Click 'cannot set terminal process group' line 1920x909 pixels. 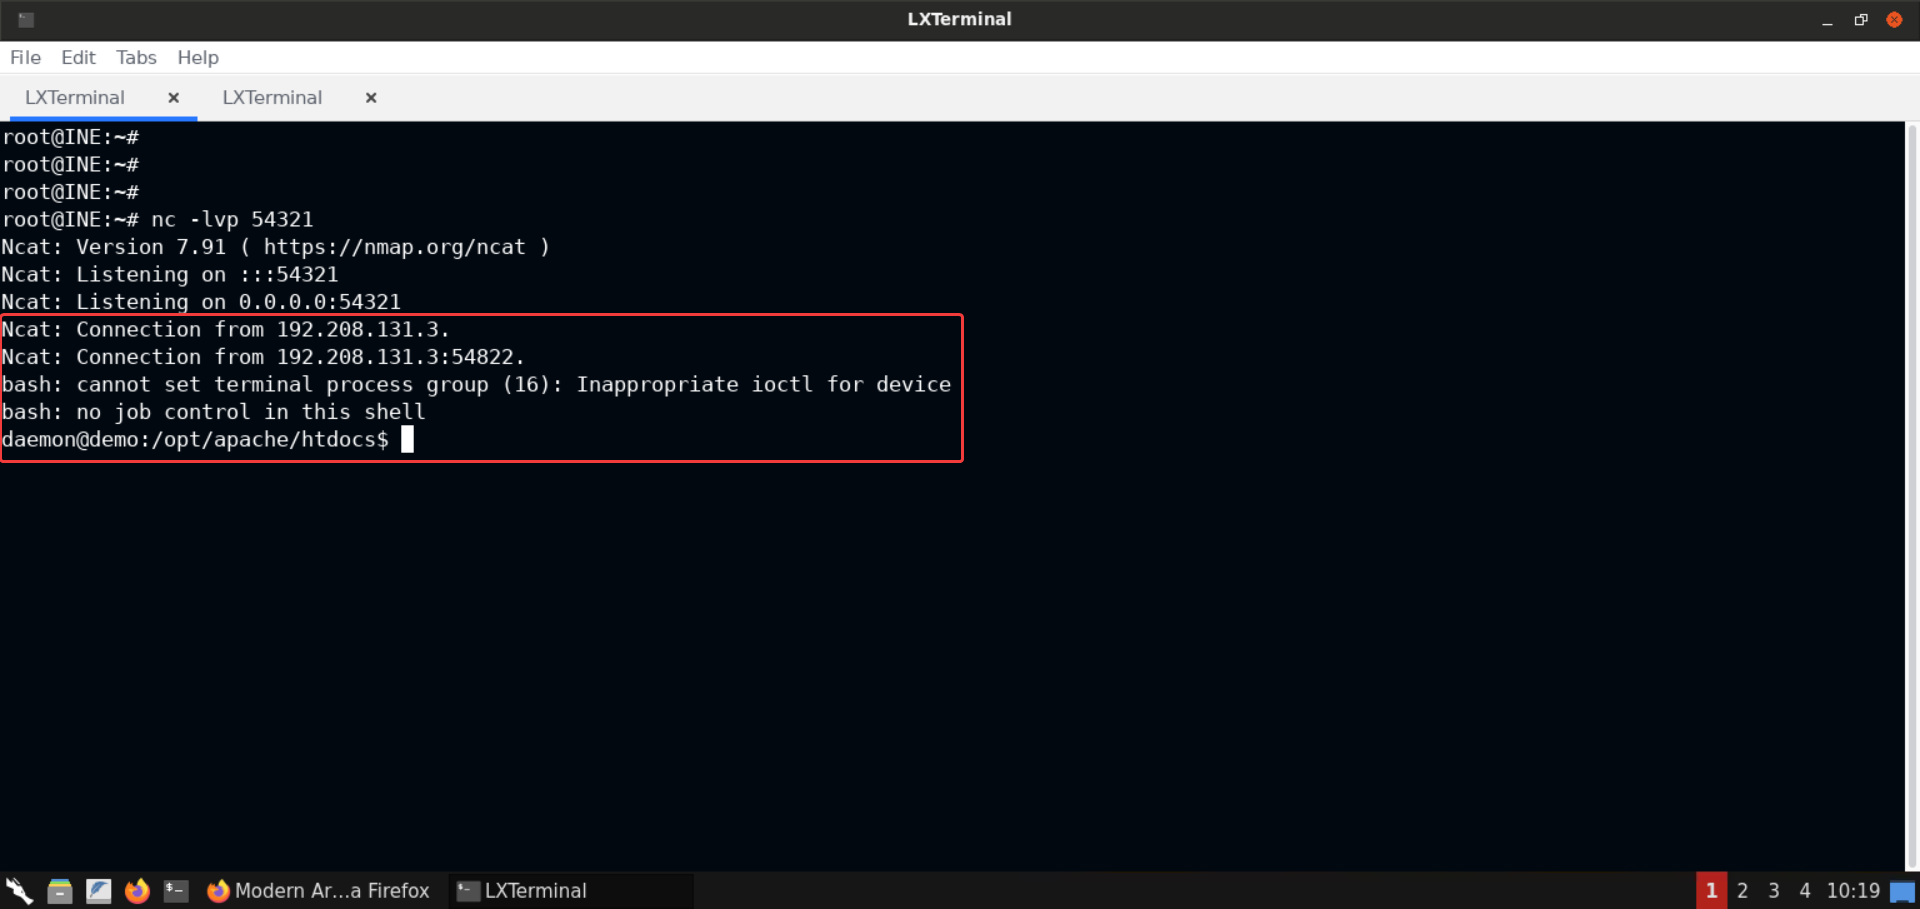point(476,384)
